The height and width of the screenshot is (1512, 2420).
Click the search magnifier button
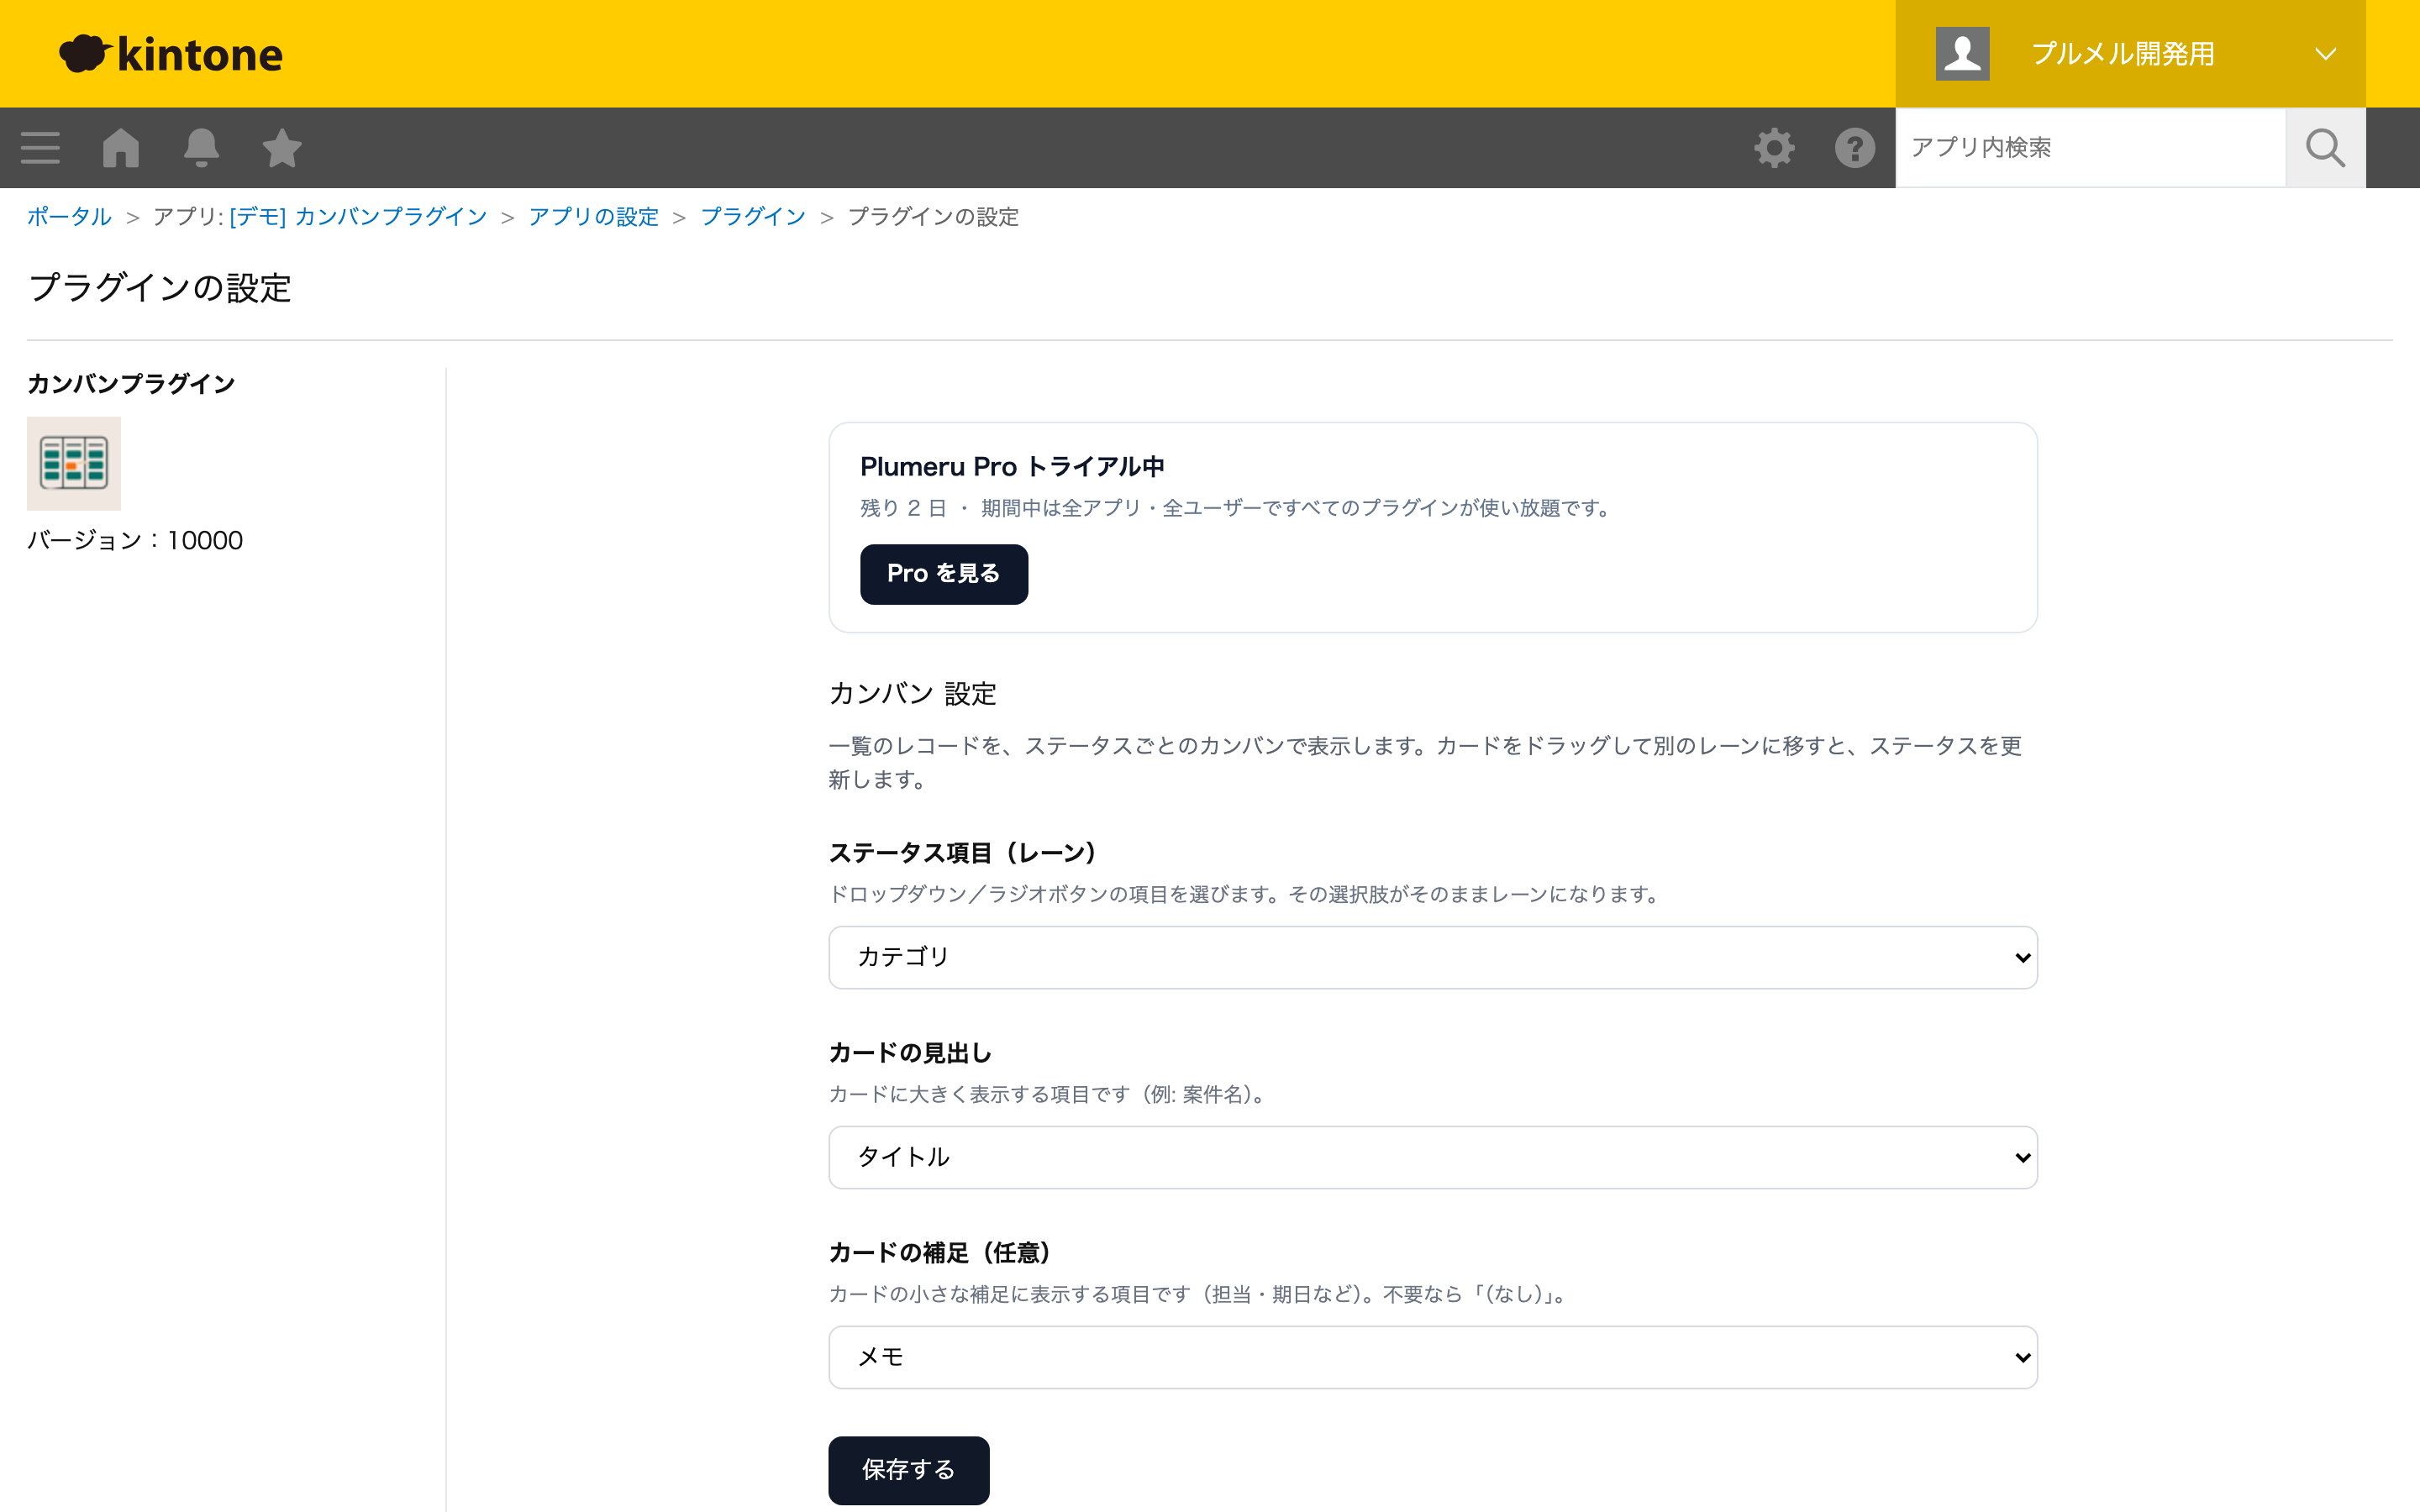(2325, 148)
